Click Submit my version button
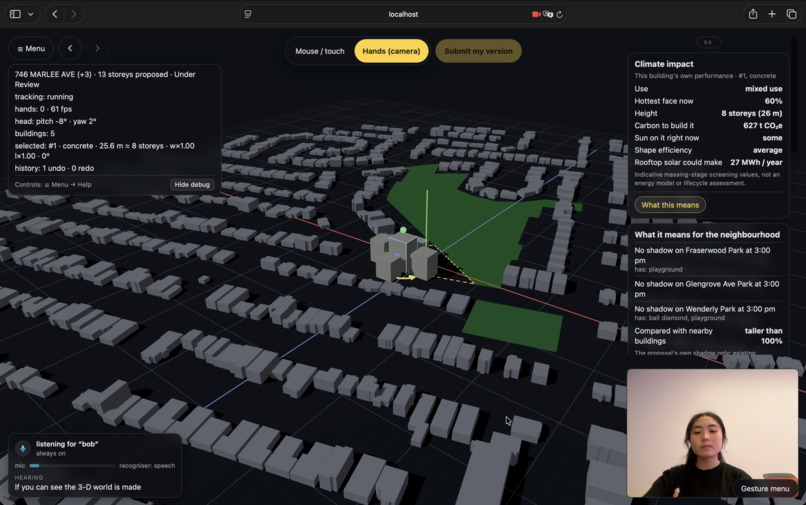Screen dimensions: 806x505 coord(478,51)
